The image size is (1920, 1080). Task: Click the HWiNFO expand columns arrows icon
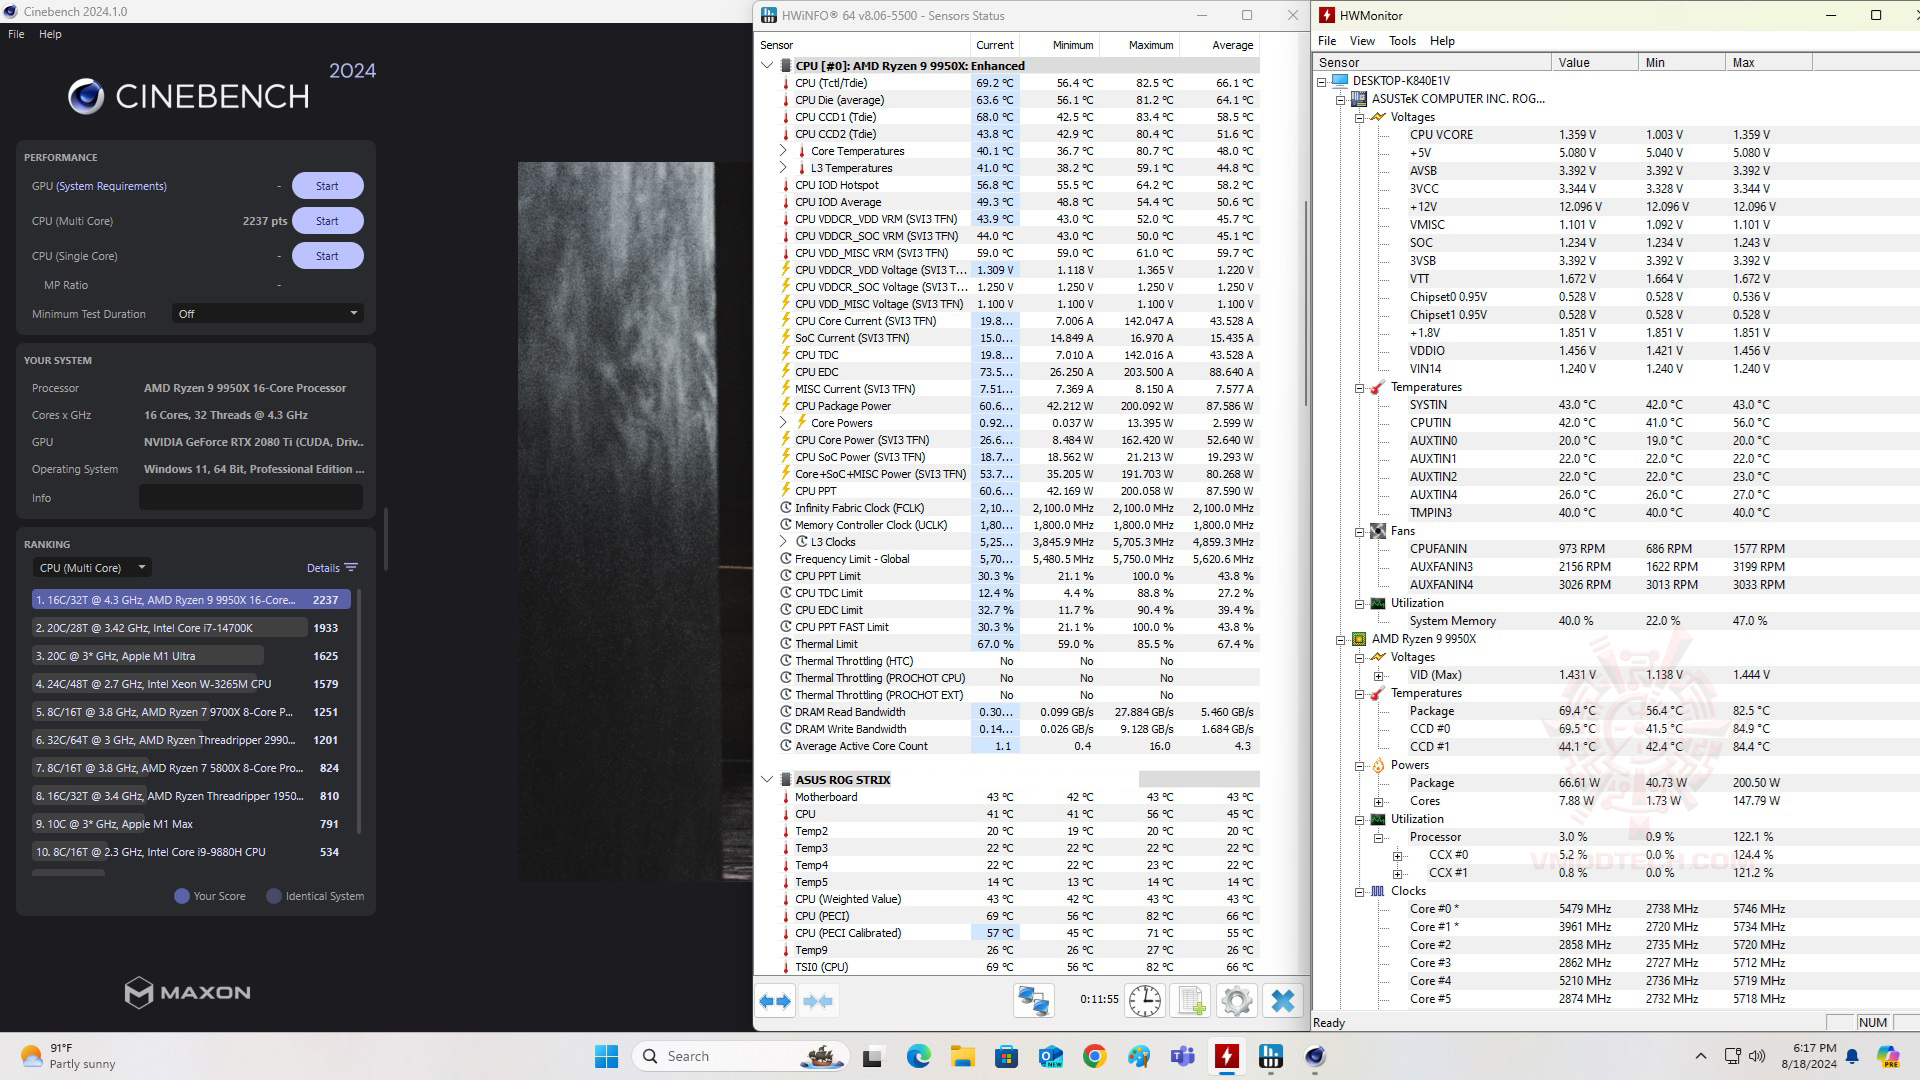pos(775,1001)
